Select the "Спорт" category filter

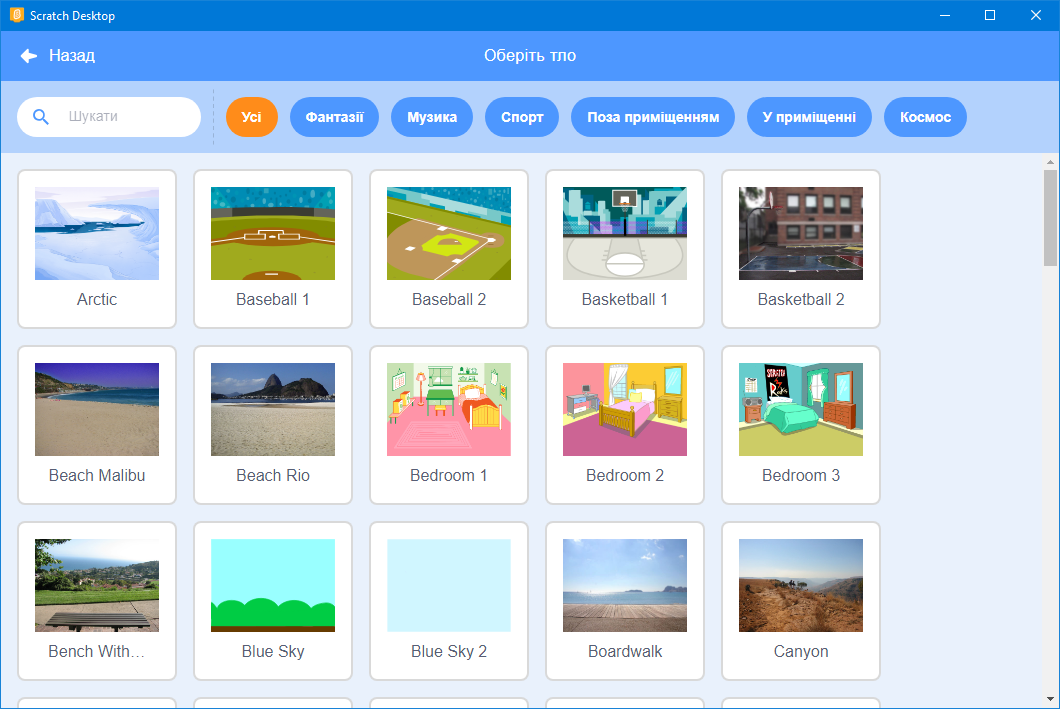[521, 116]
